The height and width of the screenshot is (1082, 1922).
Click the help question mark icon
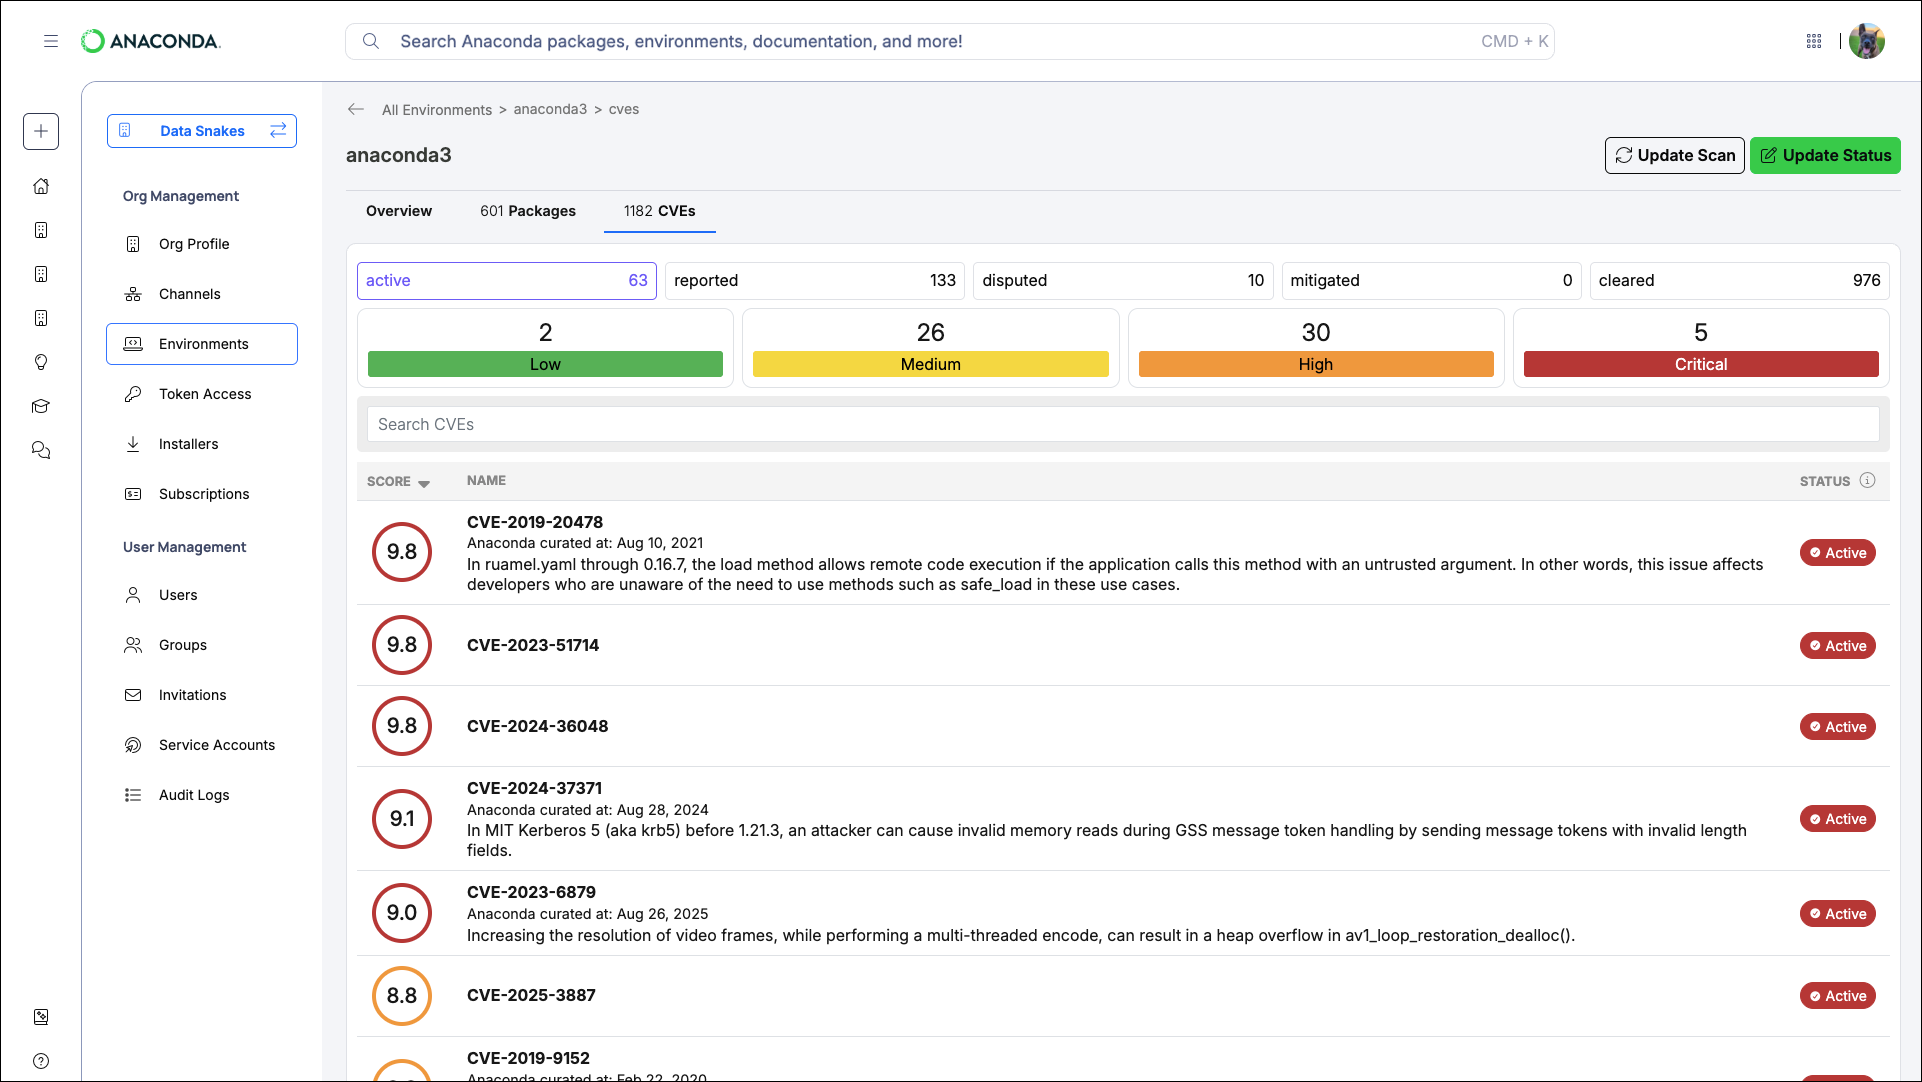(41, 1061)
